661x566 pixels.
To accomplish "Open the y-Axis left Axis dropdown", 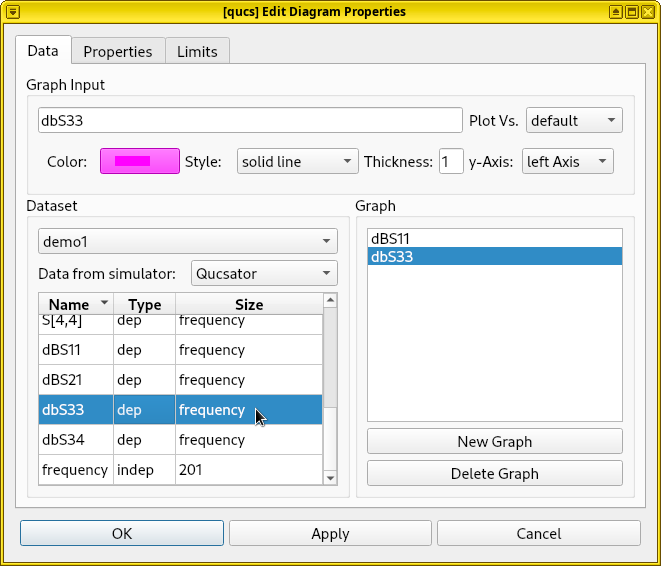I will (x=567, y=161).
